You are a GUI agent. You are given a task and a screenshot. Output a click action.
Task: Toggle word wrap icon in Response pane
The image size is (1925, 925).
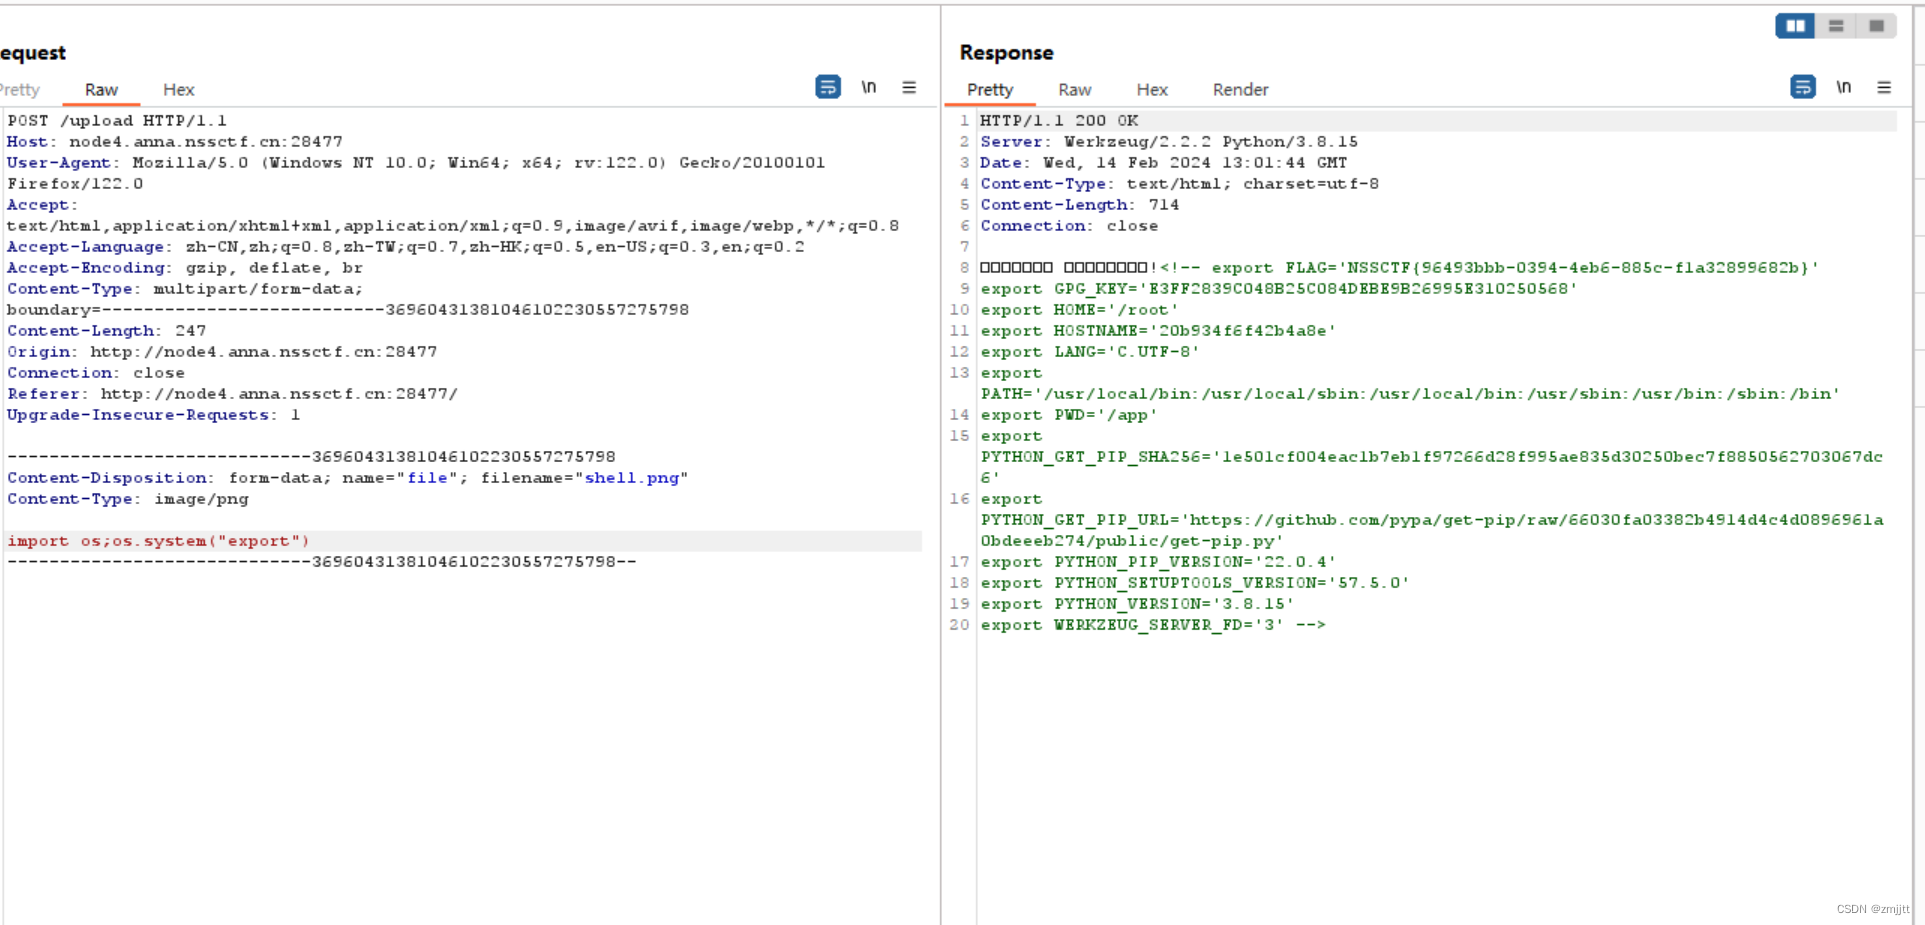(x=1803, y=87)
